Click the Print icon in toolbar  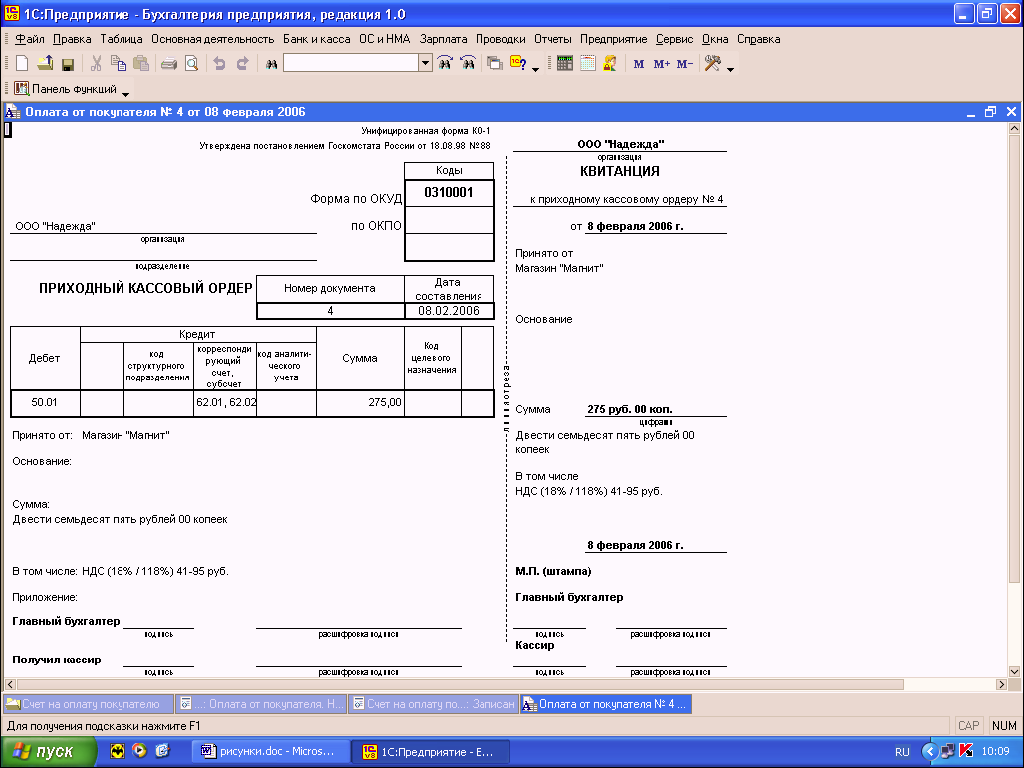(168, 63)
